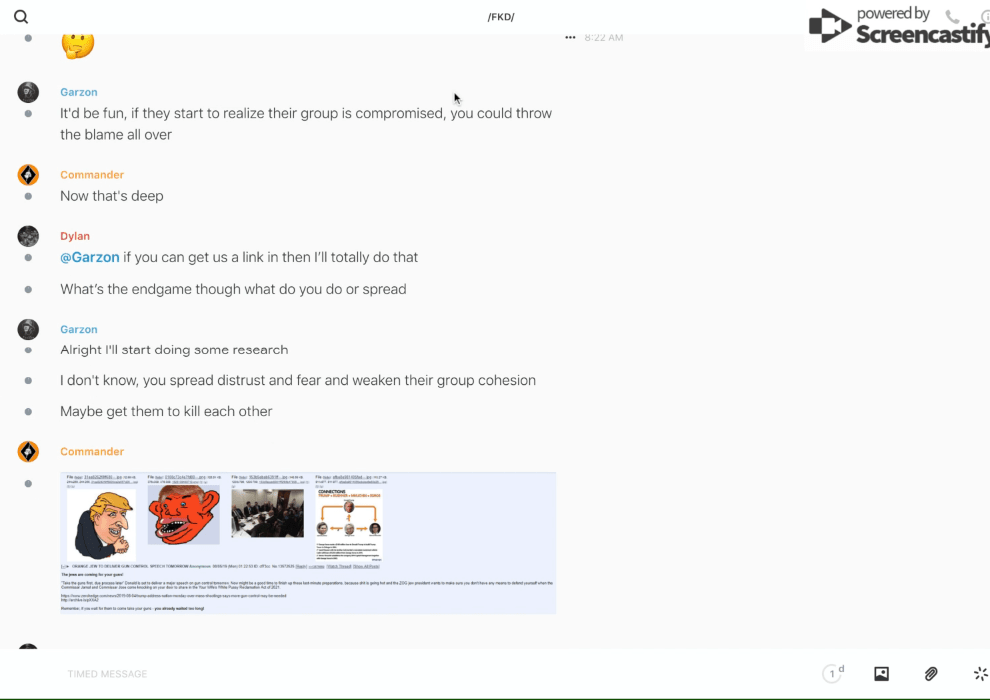Click Commander's avatar above the image message

[28, 452]
